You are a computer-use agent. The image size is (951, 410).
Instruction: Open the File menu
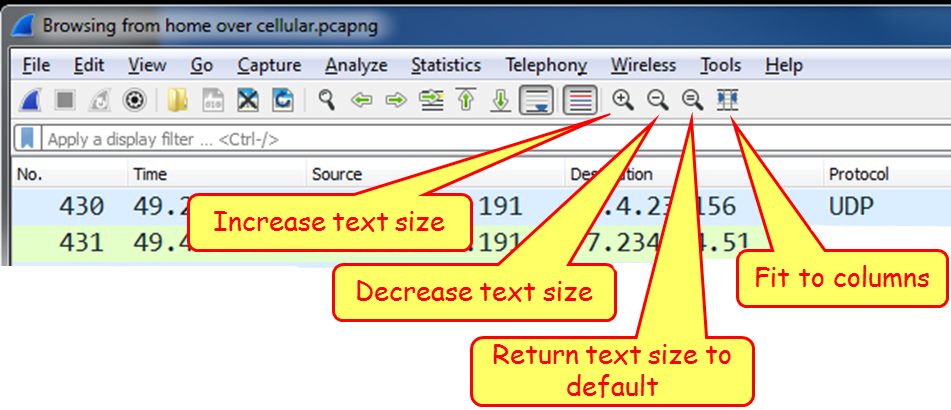(x=36, y=65)
